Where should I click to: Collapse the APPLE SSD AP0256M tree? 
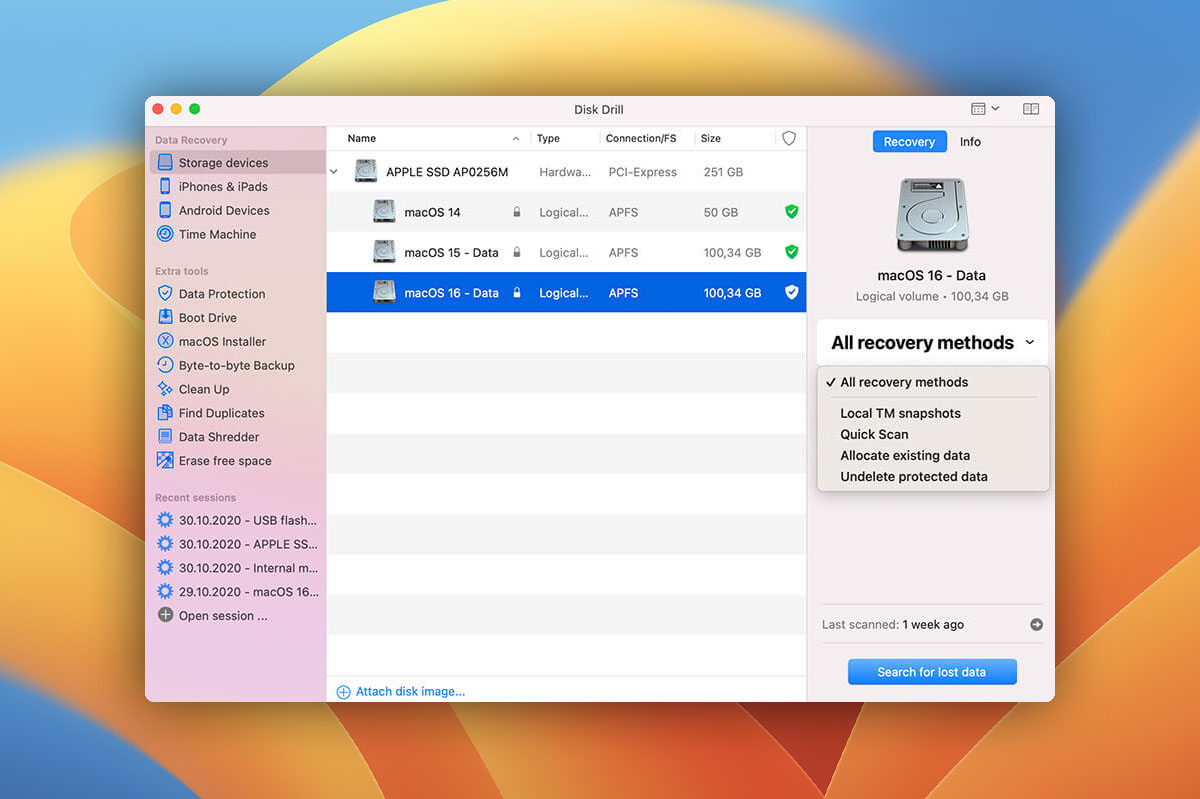pyautogui.click(x=334, y=172)
